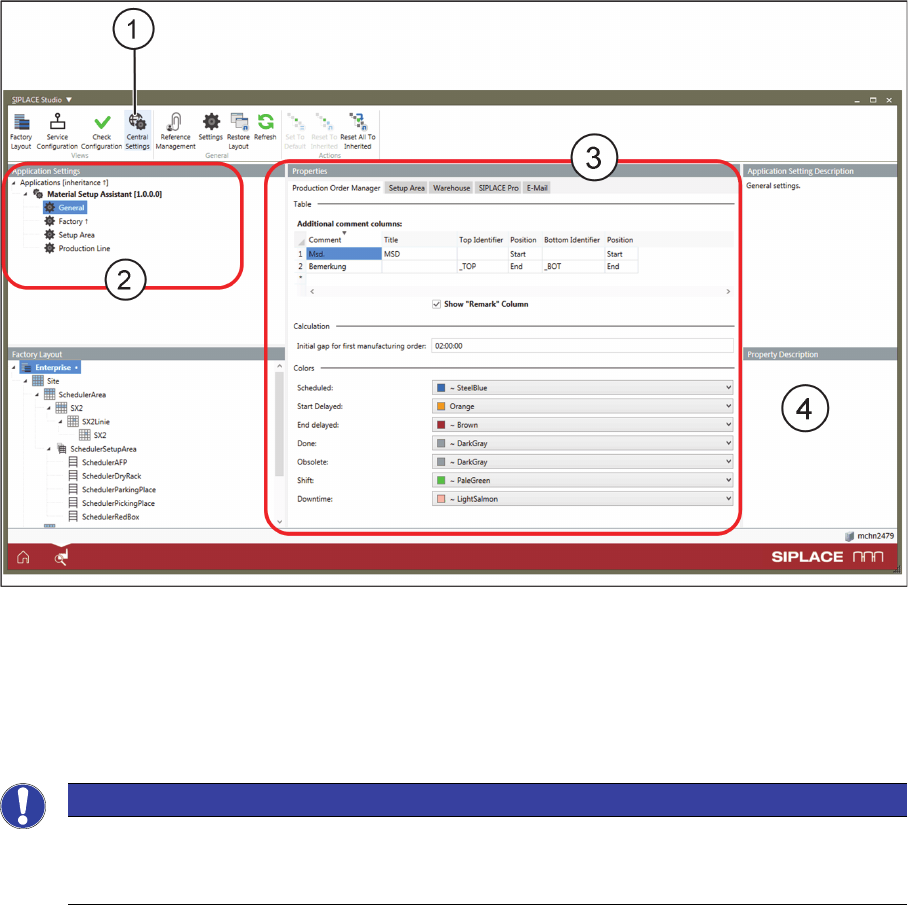Viewport: 908px width, 905px height.
Task: Select SchedulerRedBox in the tree
Action: 104,516
